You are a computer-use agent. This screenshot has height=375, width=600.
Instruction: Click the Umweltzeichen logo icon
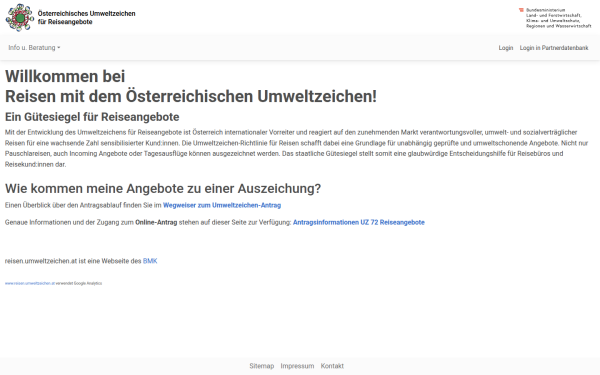20,18
